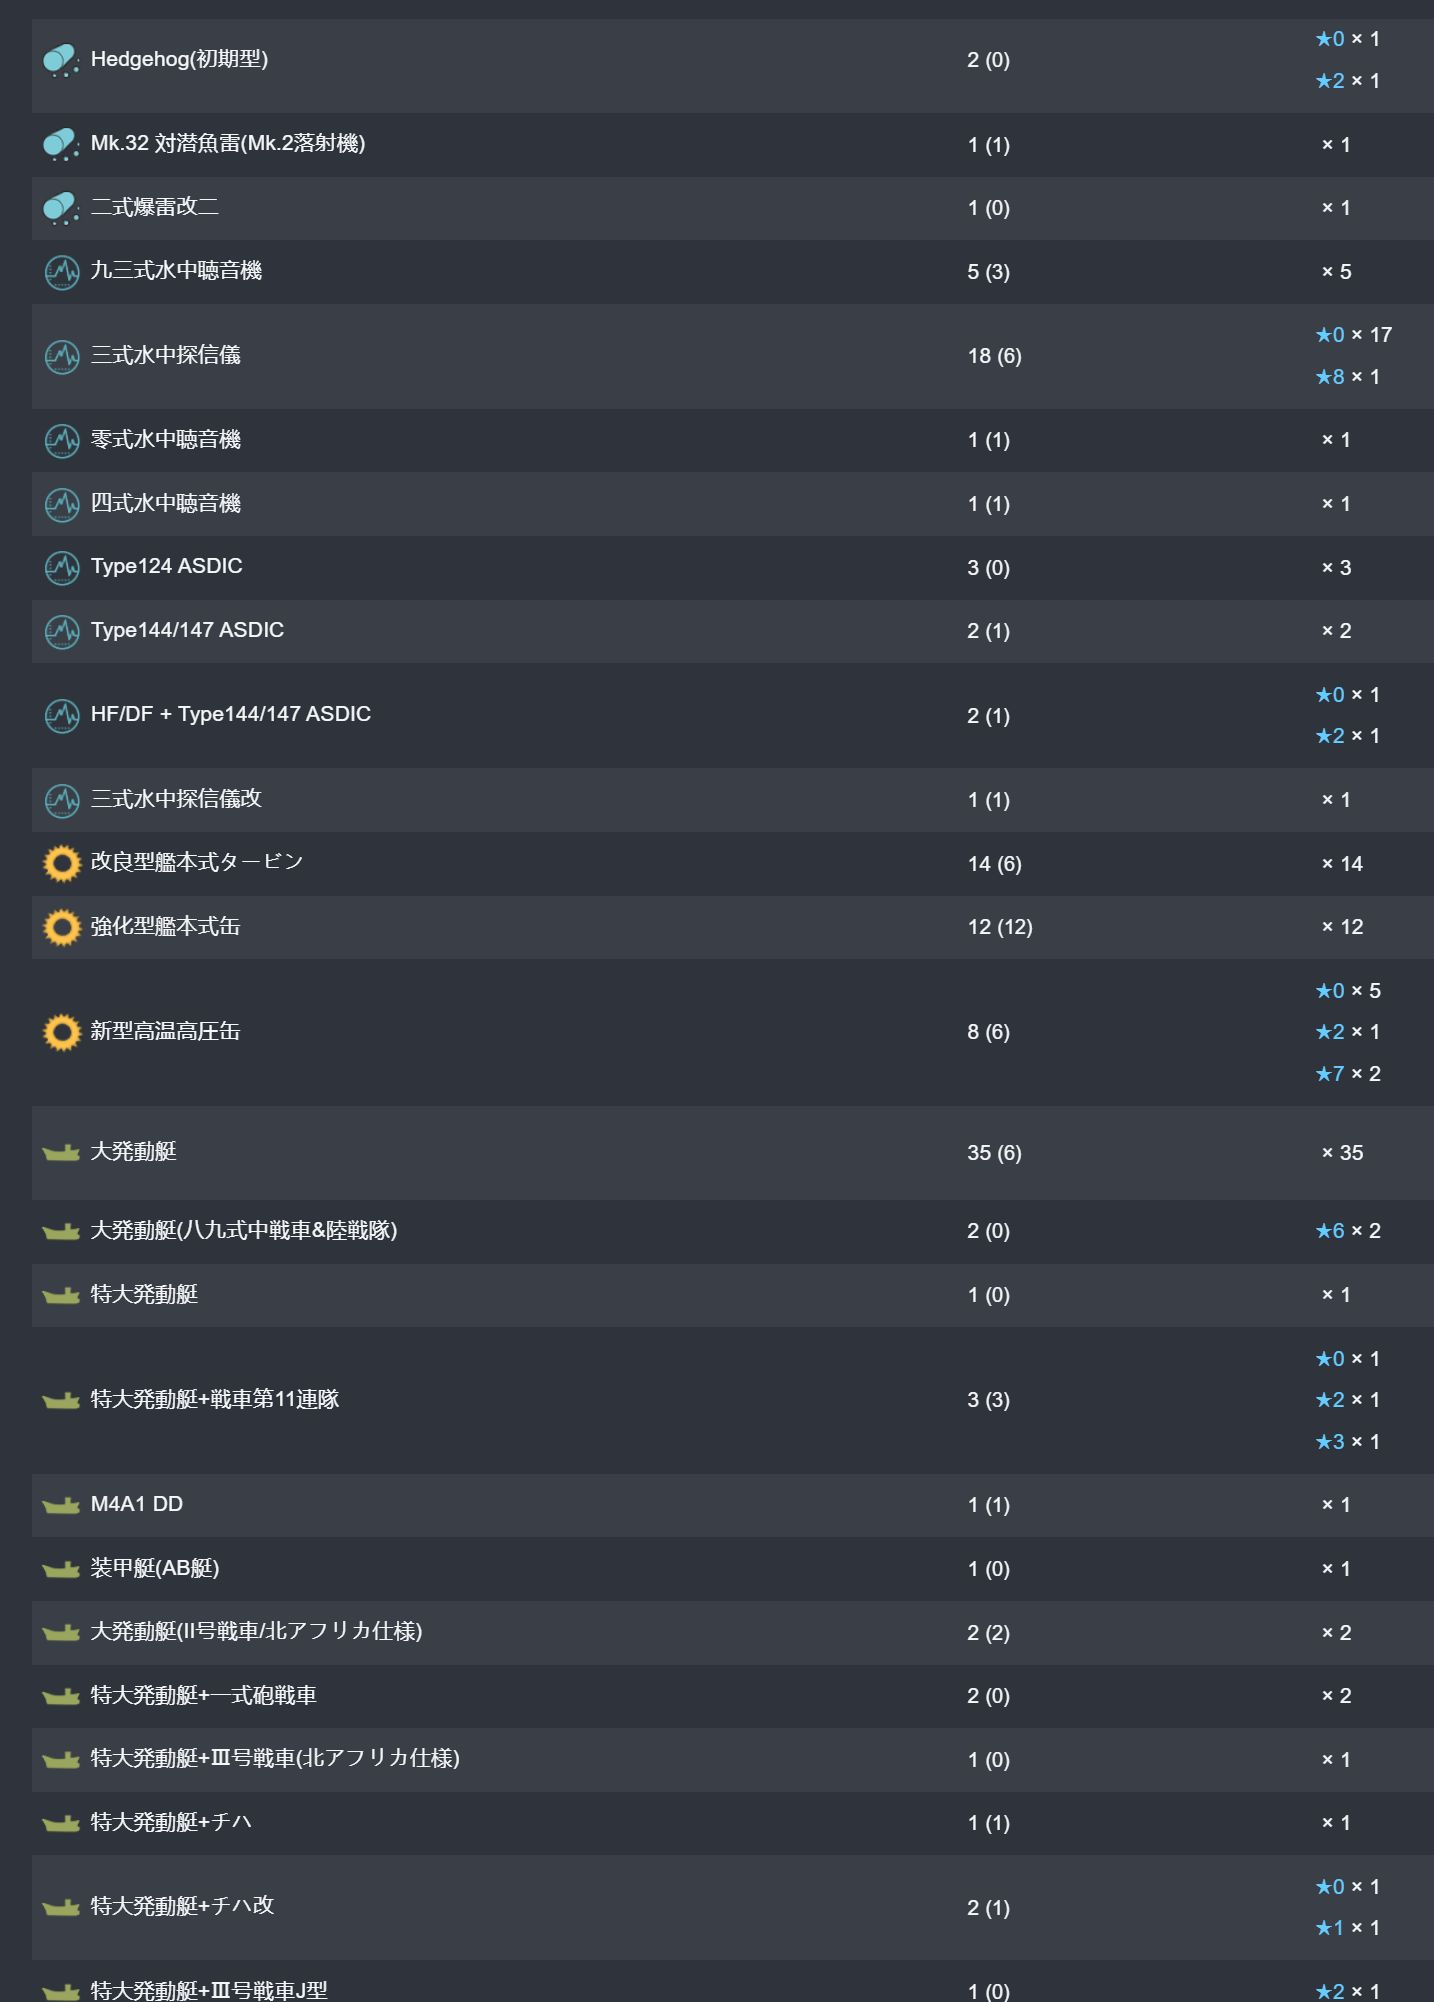The width and height of the screenshot is (1434, 2002).
Task: Click the ★3 × 1 entry for 特大発動艇+戦車第11連隊
Action: 1347,1441
